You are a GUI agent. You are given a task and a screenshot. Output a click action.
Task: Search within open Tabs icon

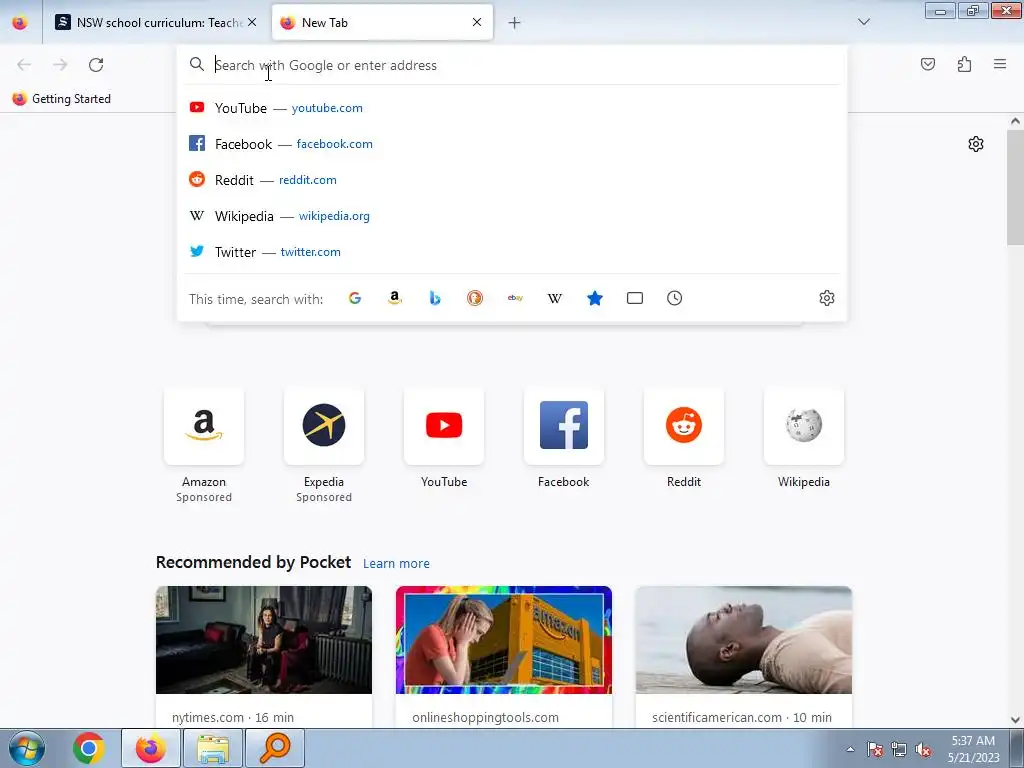click(x=635, y=298)
